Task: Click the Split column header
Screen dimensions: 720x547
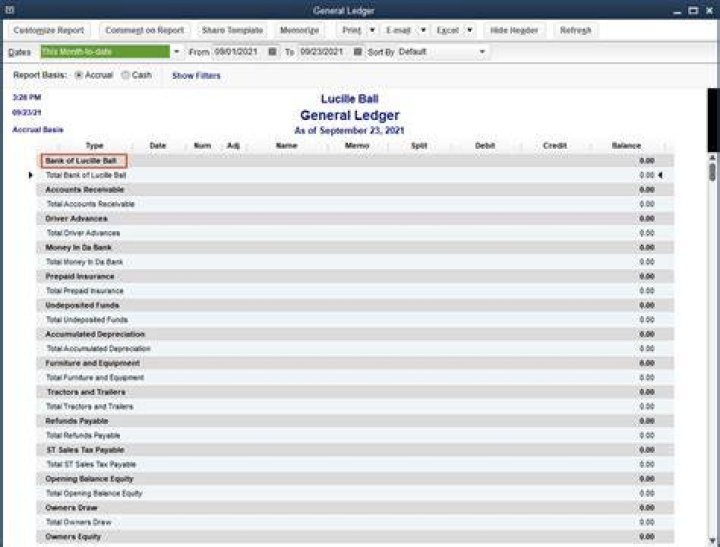Action: point(419,146)
